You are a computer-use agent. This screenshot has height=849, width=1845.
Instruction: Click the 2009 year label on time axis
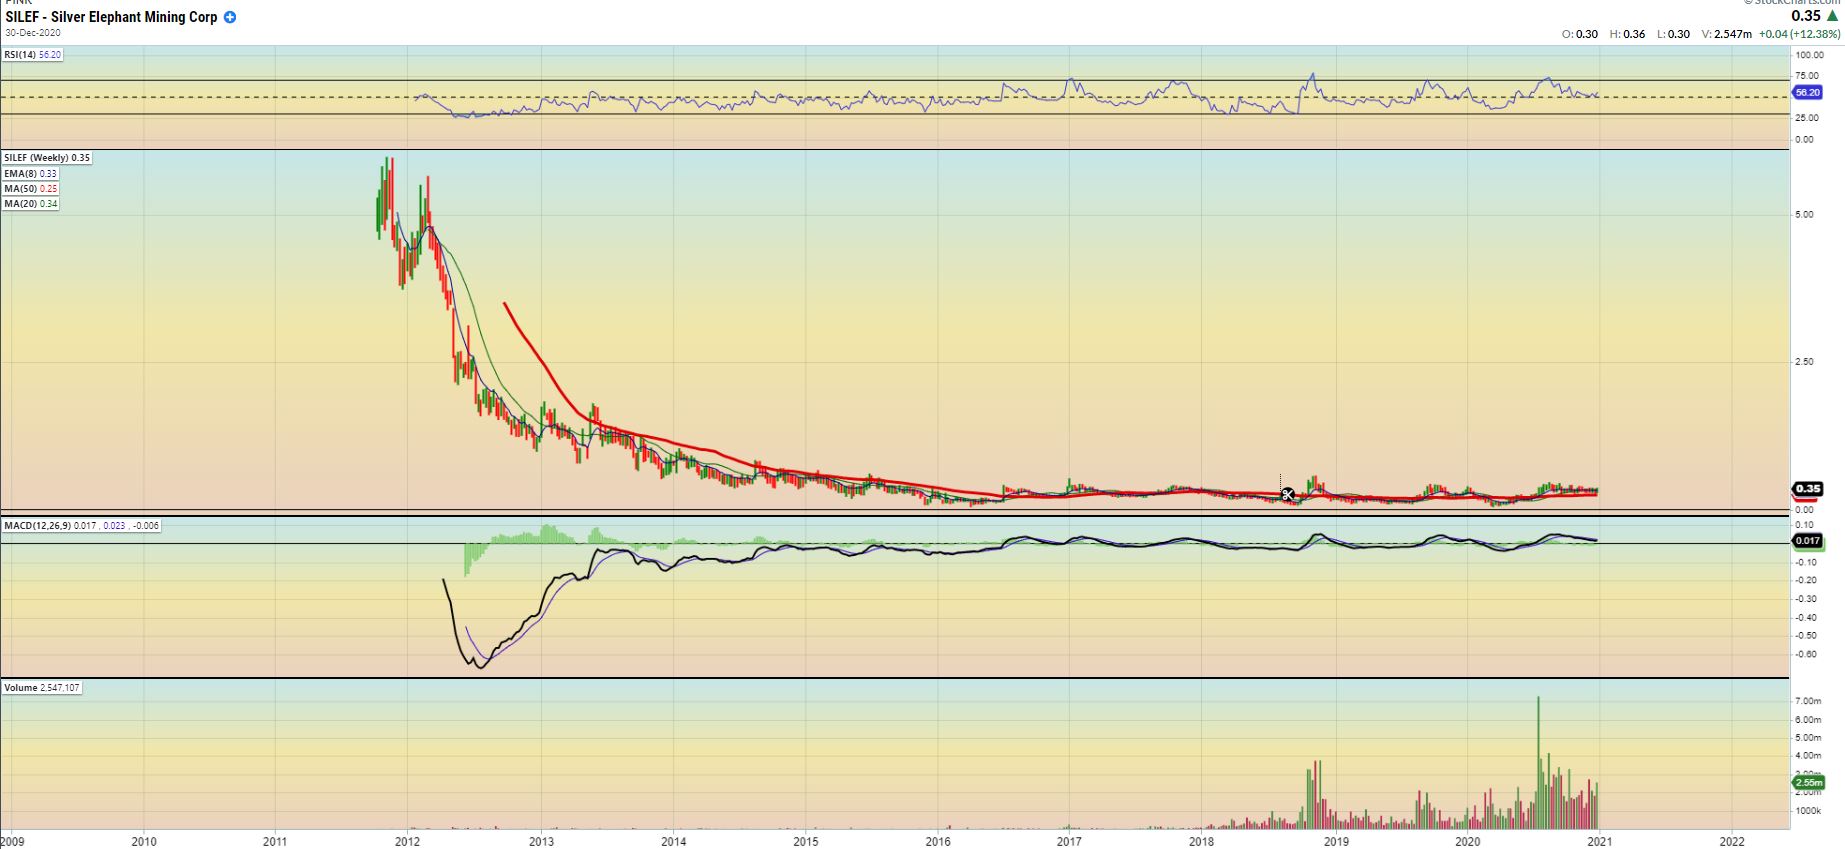click(x=12, y=842)
